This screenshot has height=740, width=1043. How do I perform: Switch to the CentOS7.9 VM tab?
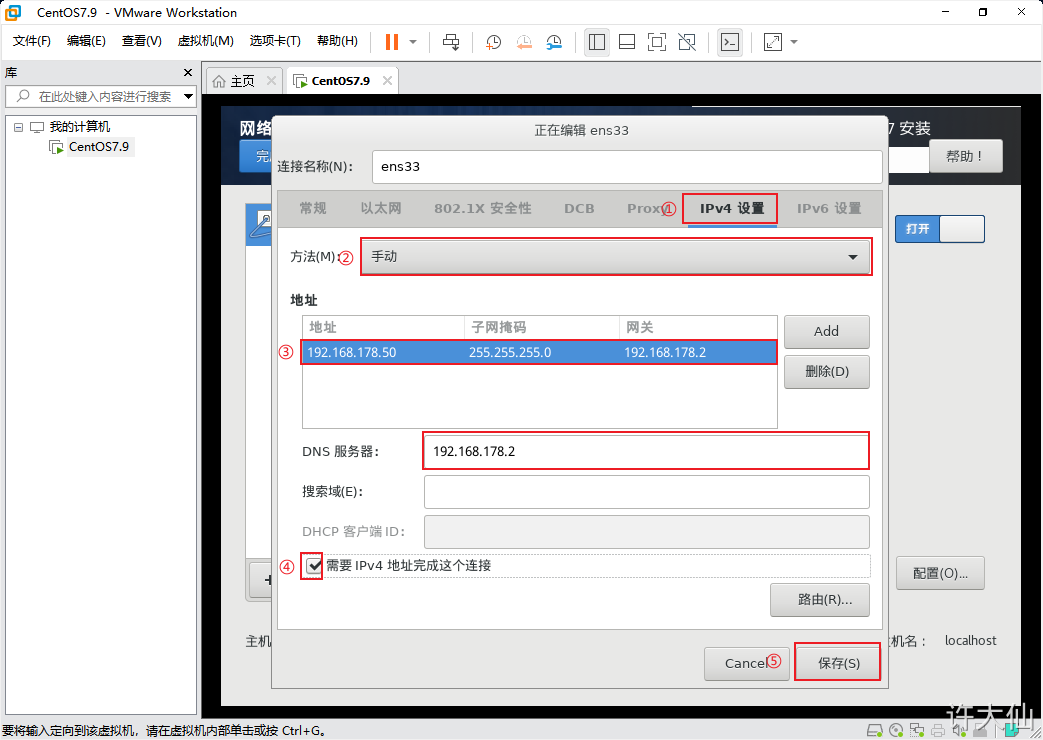340,81
